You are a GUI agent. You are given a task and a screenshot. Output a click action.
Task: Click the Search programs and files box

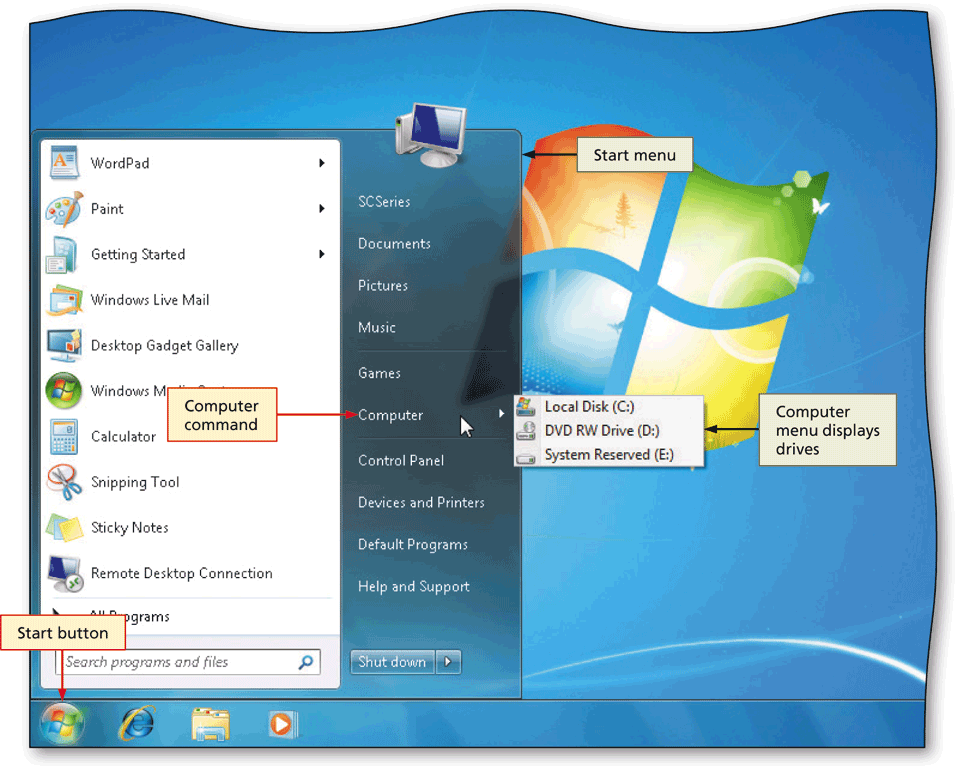click(188, 662)
